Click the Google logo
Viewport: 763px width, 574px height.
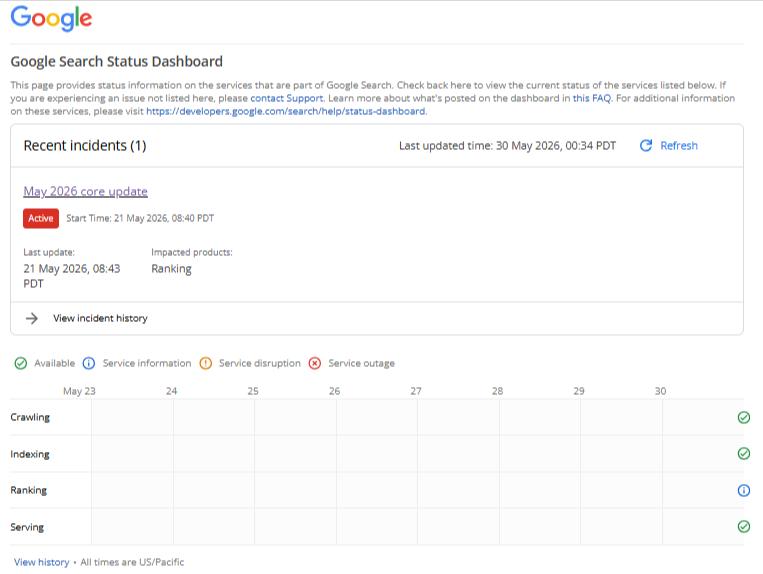(x=51, y=18)
